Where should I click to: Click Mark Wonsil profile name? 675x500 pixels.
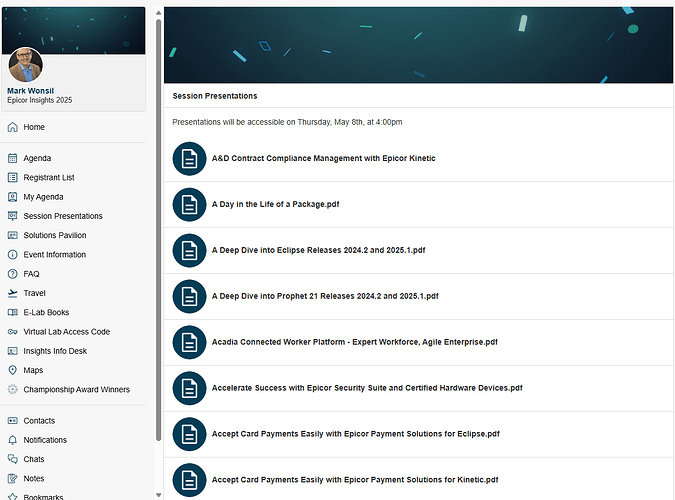coord(31,91)
